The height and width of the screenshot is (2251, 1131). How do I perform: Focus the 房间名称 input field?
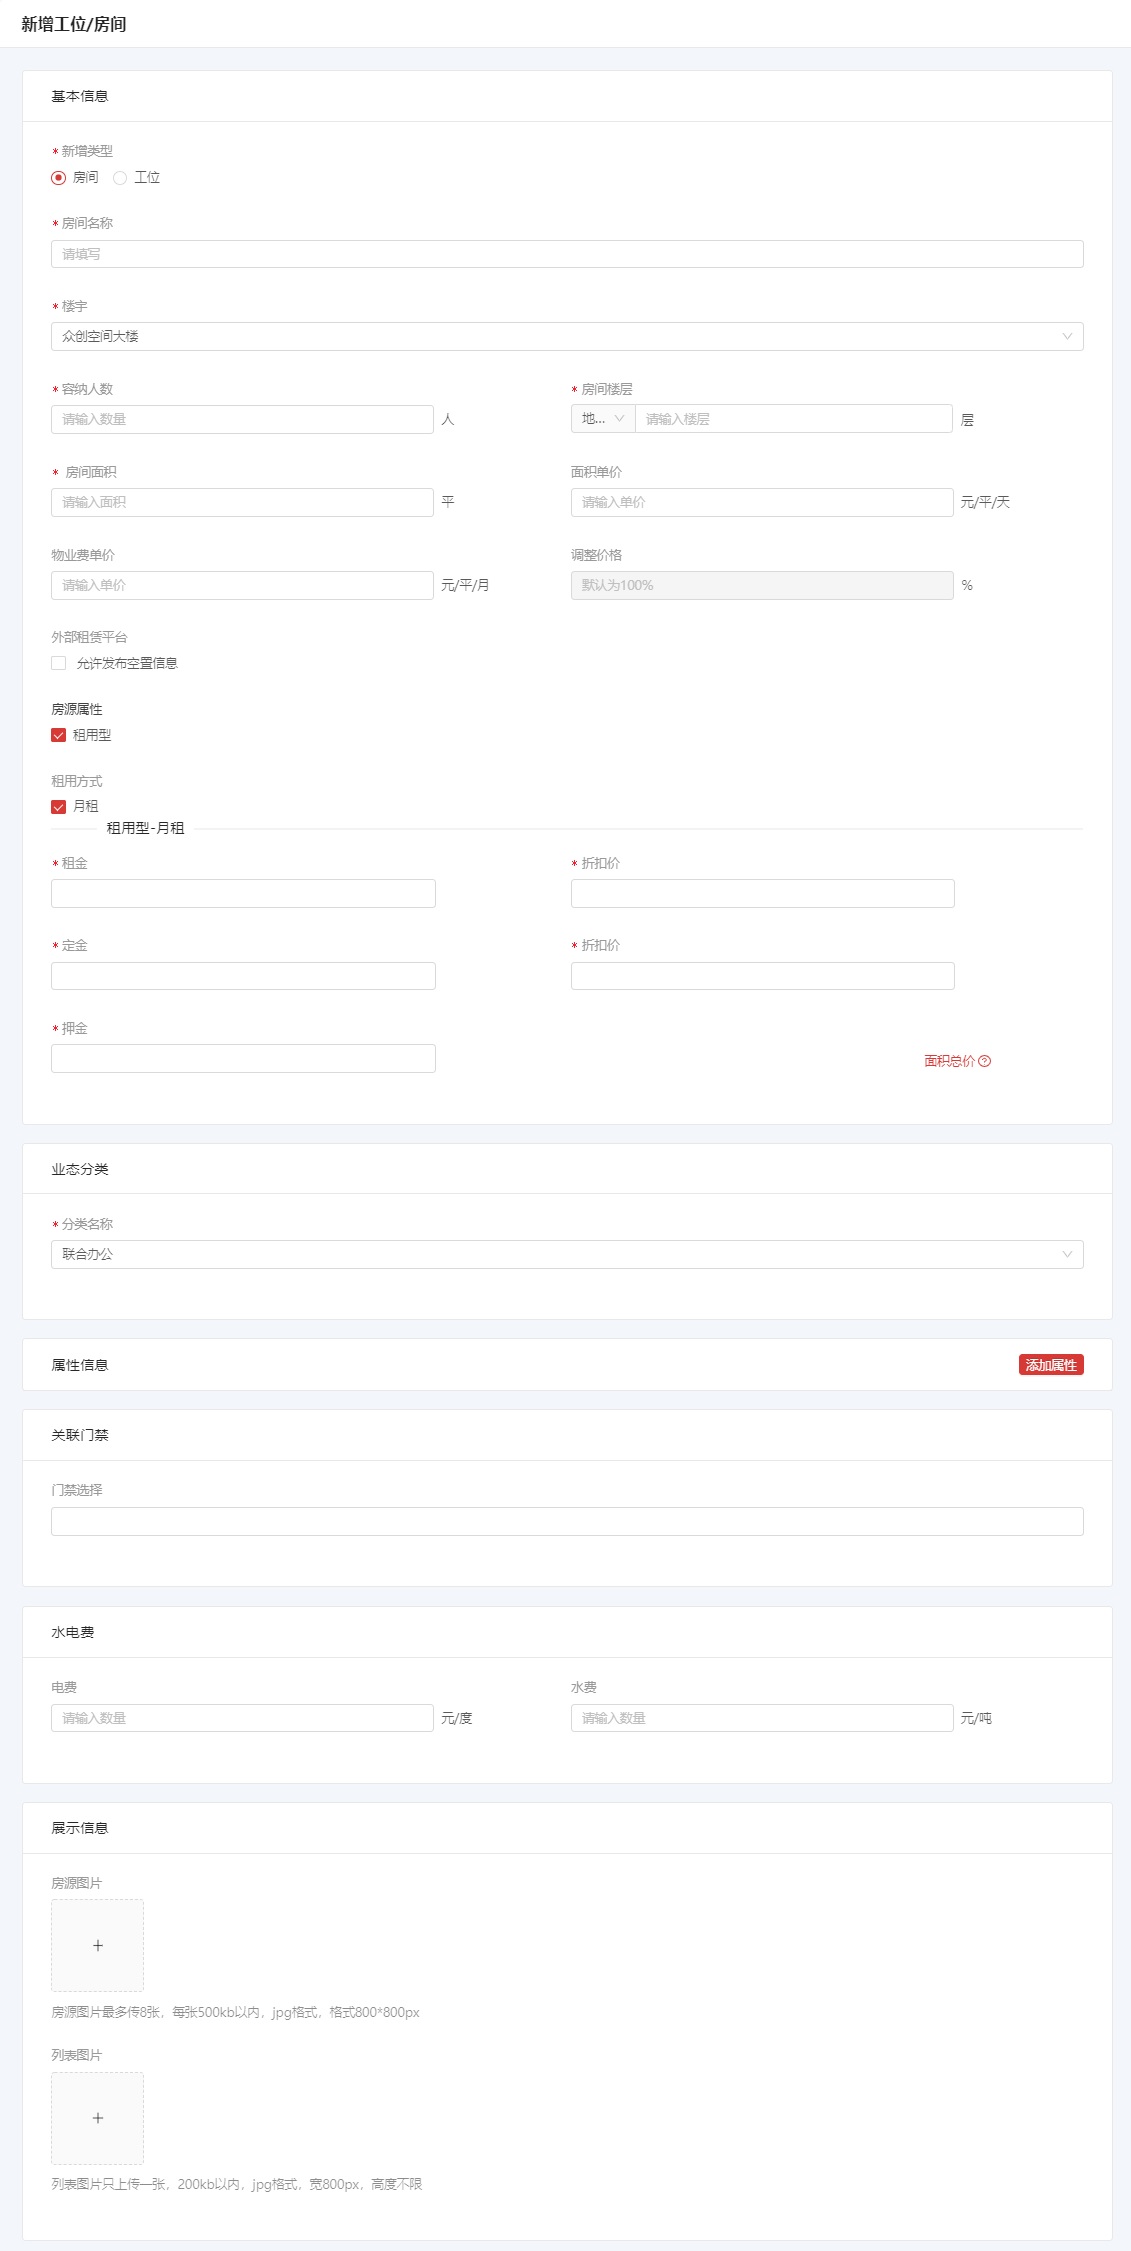[x=566, y=254]
